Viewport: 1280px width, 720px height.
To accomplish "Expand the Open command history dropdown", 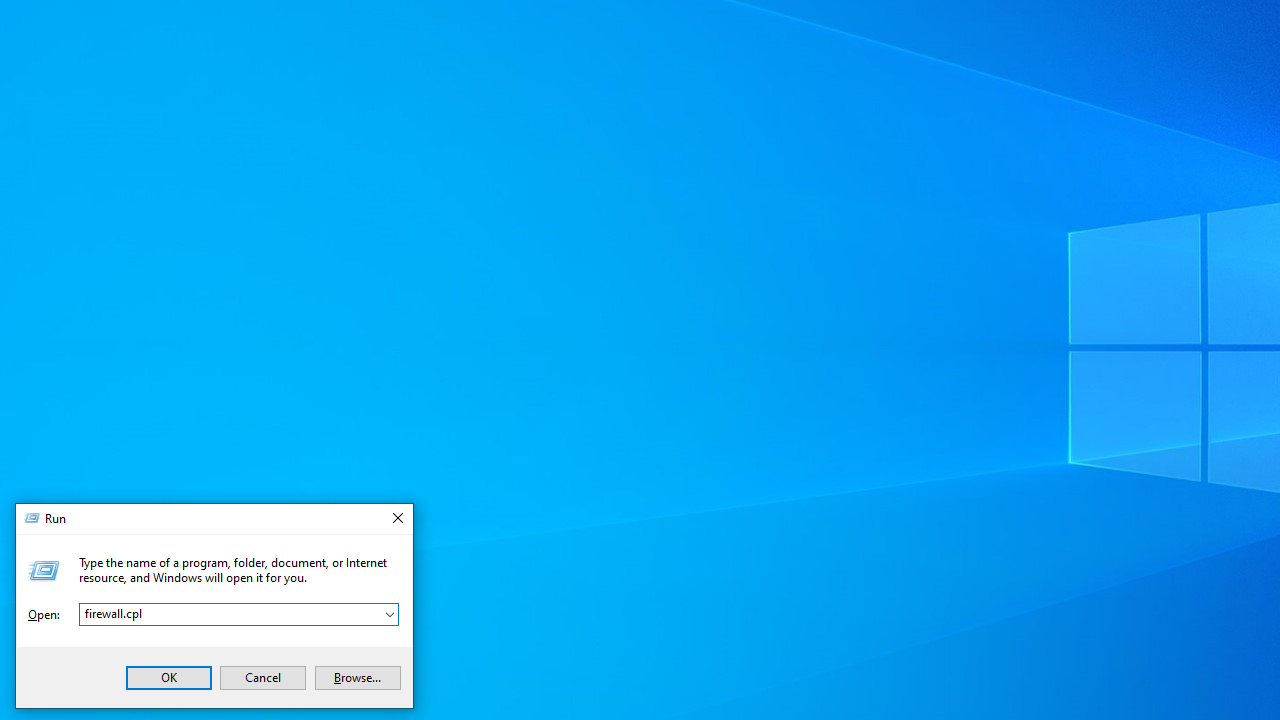I will [390, 614].
